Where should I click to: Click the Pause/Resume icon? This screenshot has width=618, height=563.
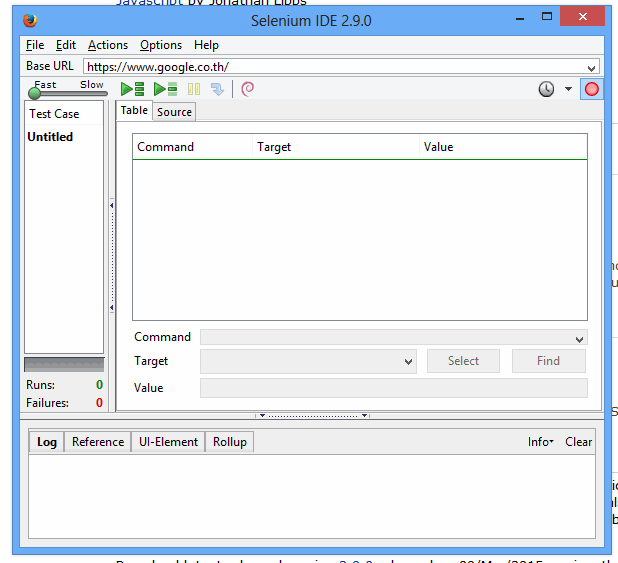(194, 89)
